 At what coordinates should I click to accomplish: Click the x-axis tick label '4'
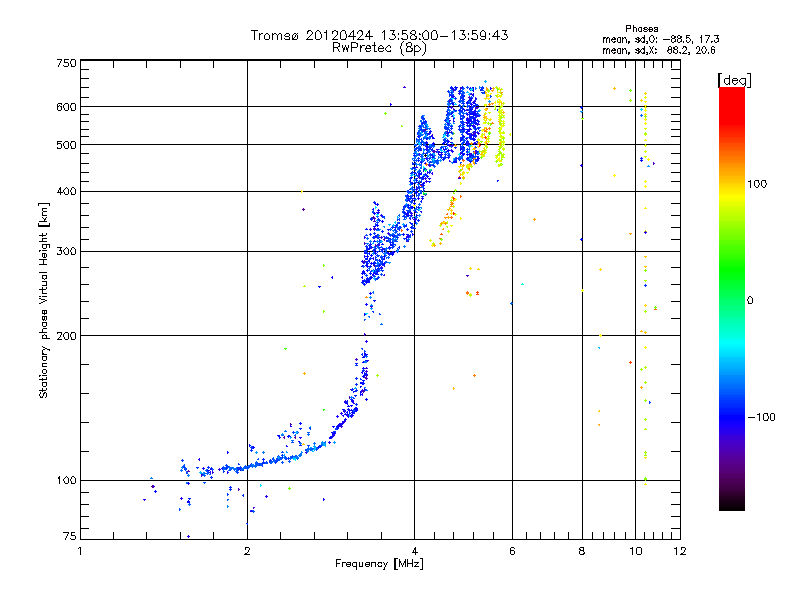(414, 551)
